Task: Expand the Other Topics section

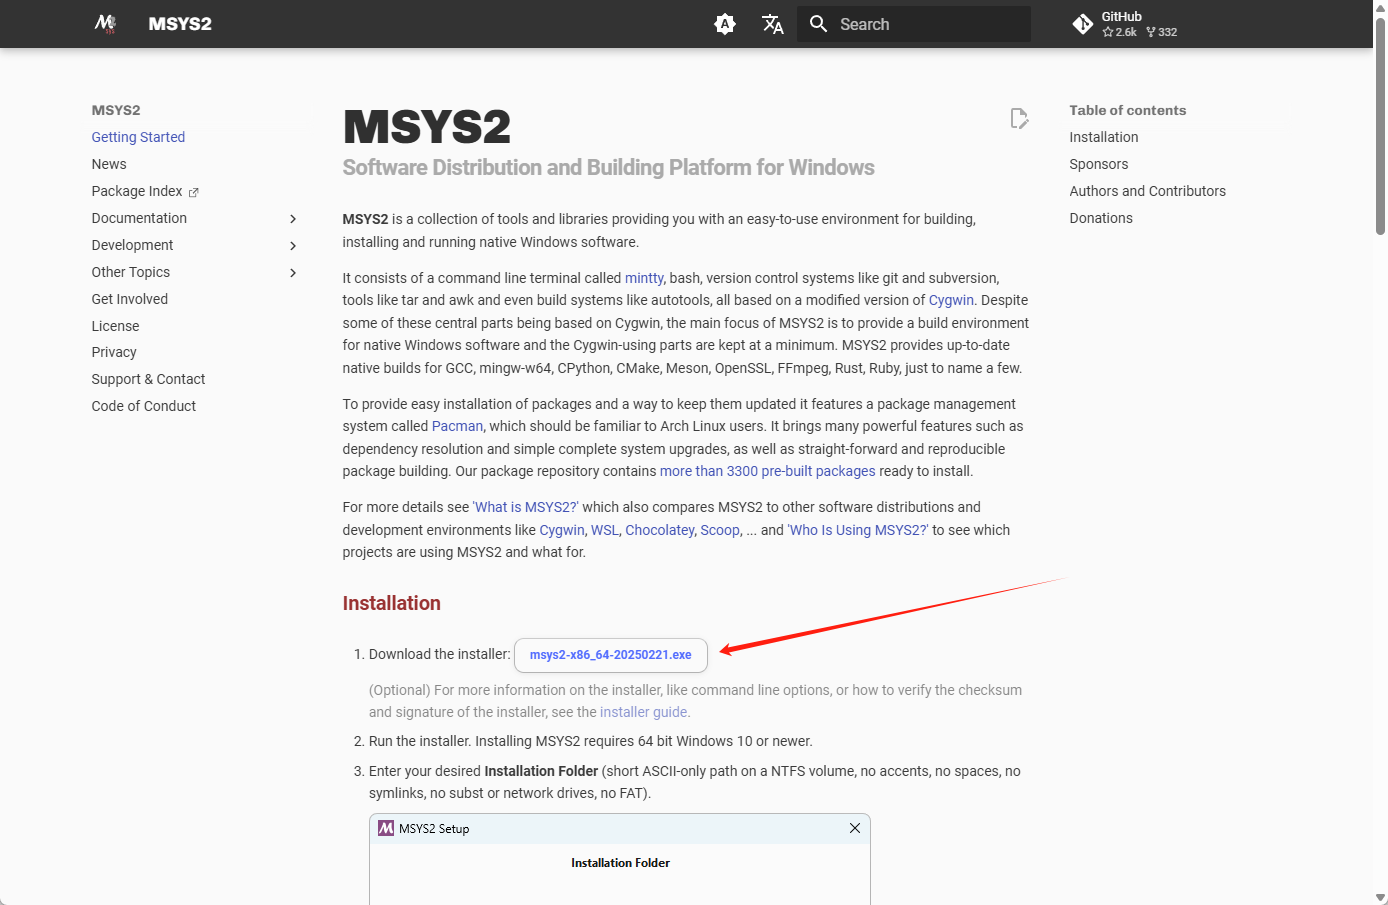Action: click(x=293, y=272)
